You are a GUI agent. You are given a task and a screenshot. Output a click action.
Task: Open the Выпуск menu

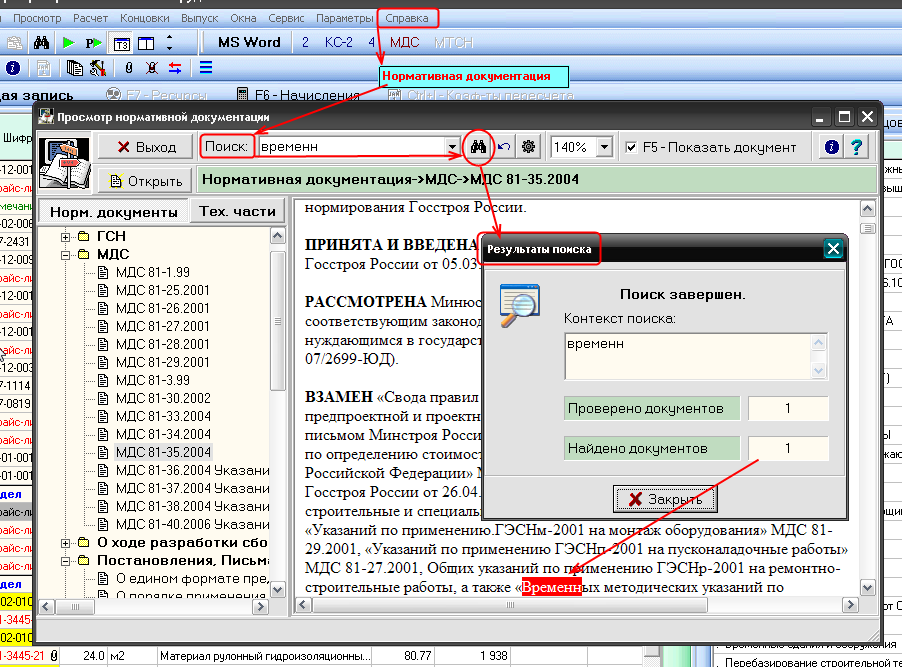click(x=200, y=18)
